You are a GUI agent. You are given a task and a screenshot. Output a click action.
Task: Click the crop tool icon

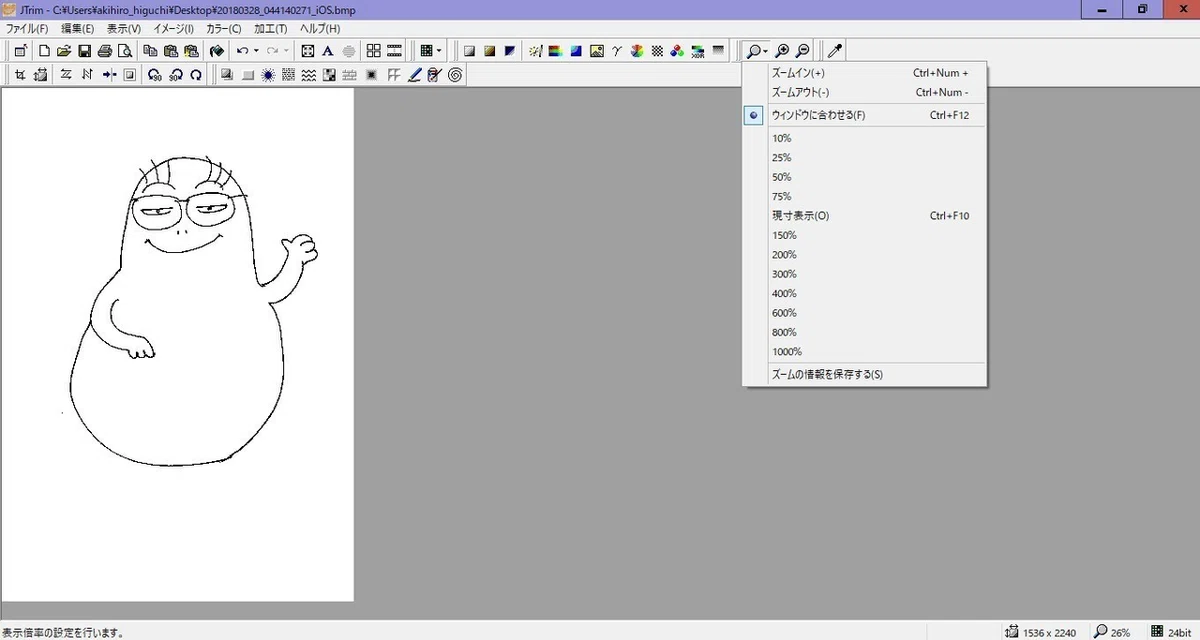point(19,75)
